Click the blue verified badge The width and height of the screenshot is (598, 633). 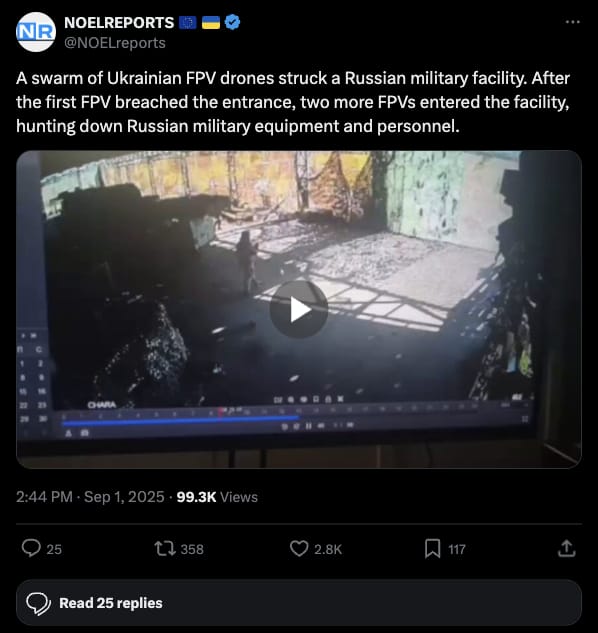pos(232,22)
